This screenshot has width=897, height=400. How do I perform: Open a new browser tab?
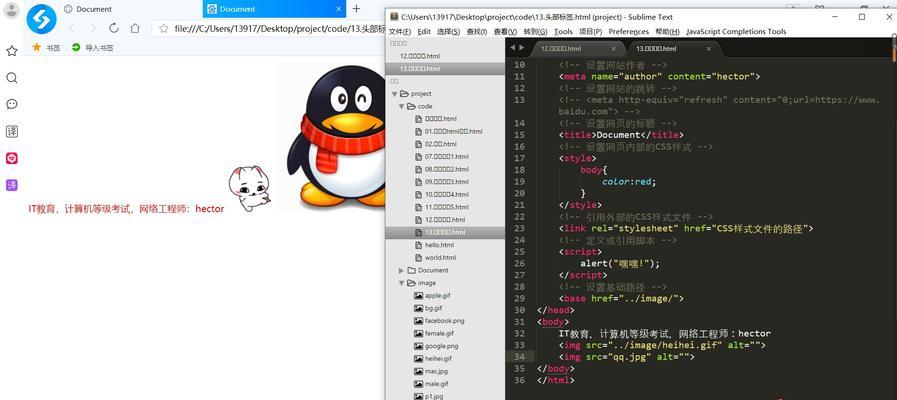pyautogui.click(x=356, y=9)
